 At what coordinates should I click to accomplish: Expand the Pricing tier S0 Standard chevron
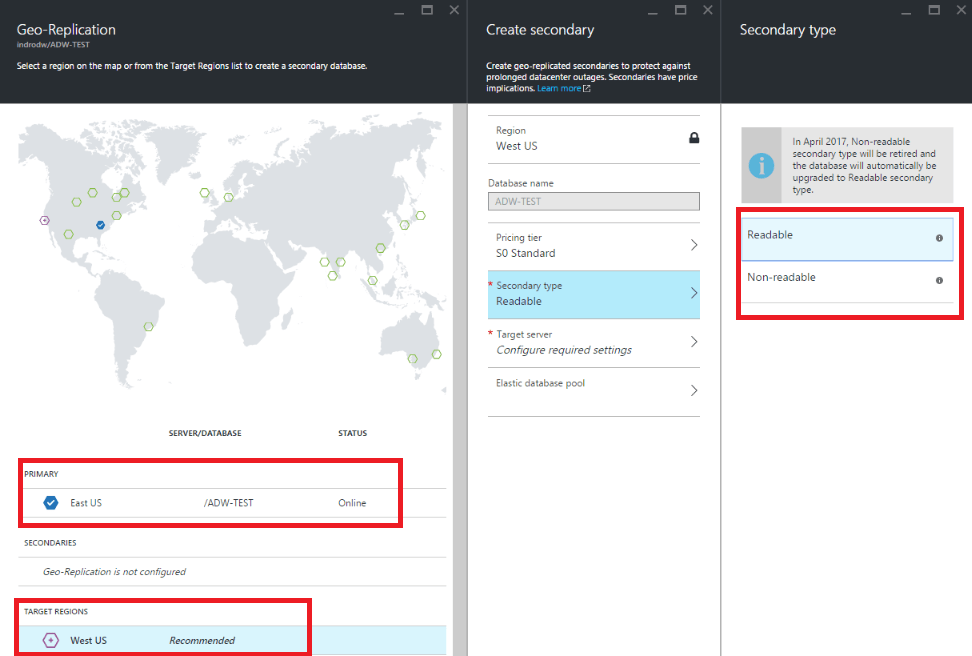[694, 245]
